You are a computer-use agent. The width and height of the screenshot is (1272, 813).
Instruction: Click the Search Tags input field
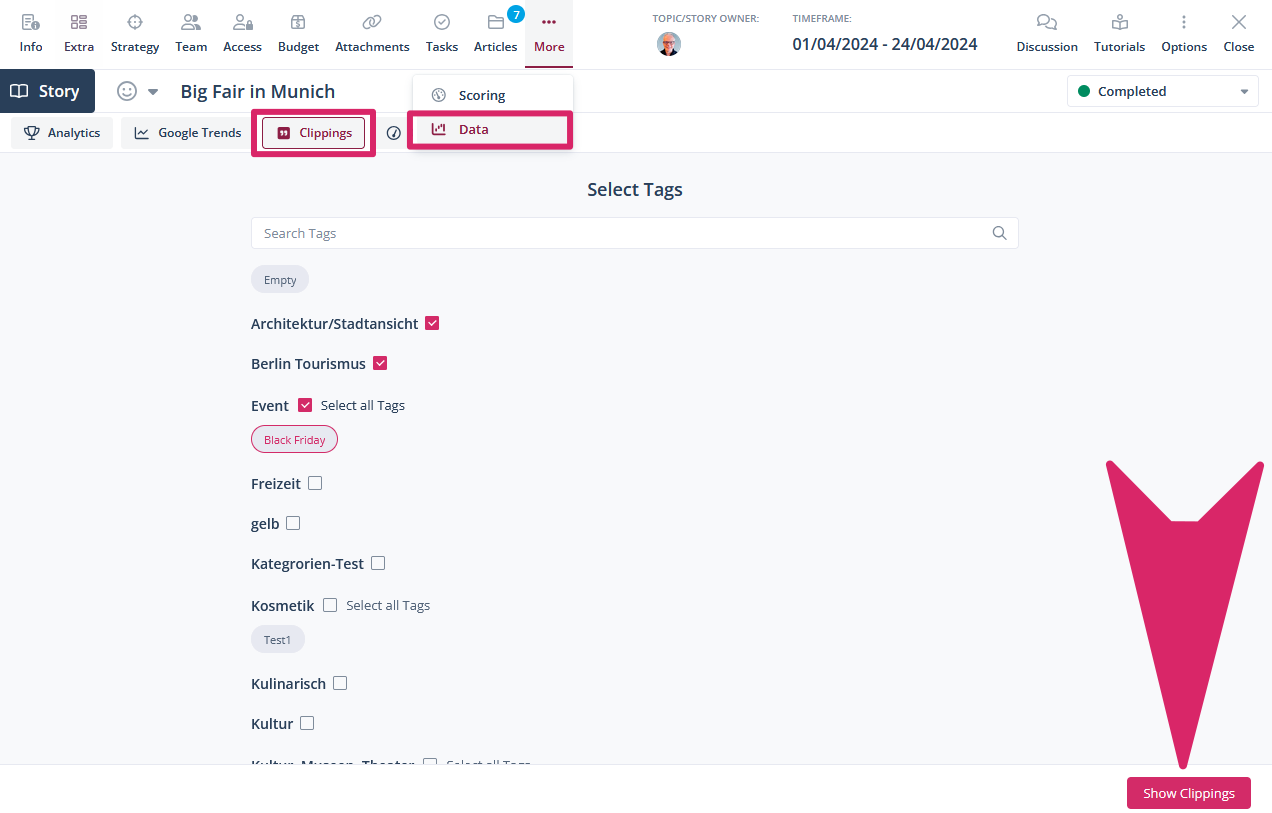620,233
